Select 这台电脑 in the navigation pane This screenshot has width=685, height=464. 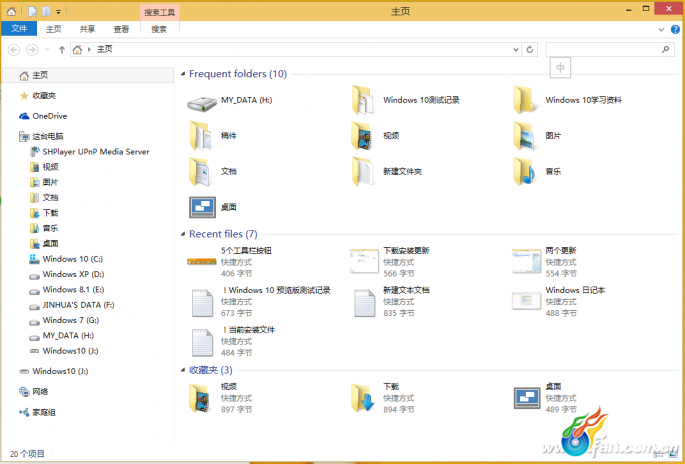(42, 136)
